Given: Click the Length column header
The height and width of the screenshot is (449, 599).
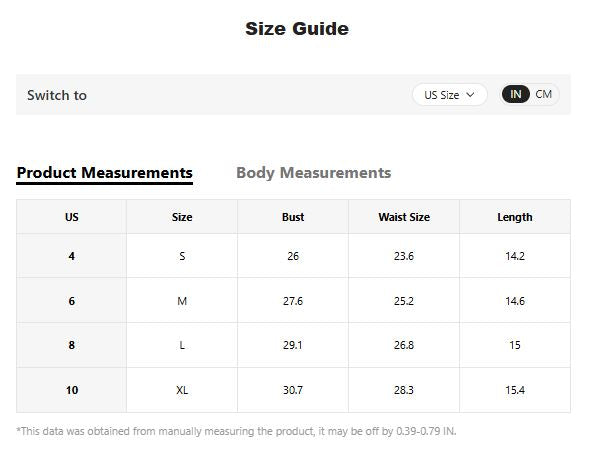Looking at the screenshot, I should (515, 217).
